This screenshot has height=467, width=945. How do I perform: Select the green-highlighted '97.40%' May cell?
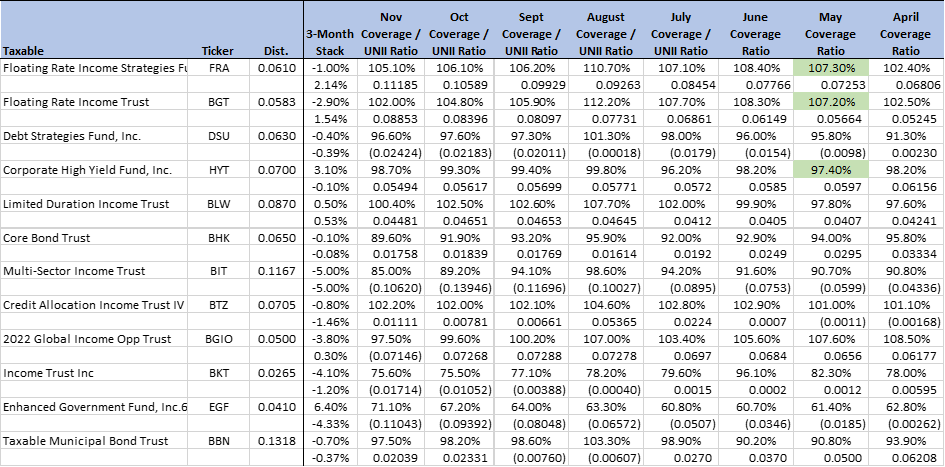[x=830, y=170]
